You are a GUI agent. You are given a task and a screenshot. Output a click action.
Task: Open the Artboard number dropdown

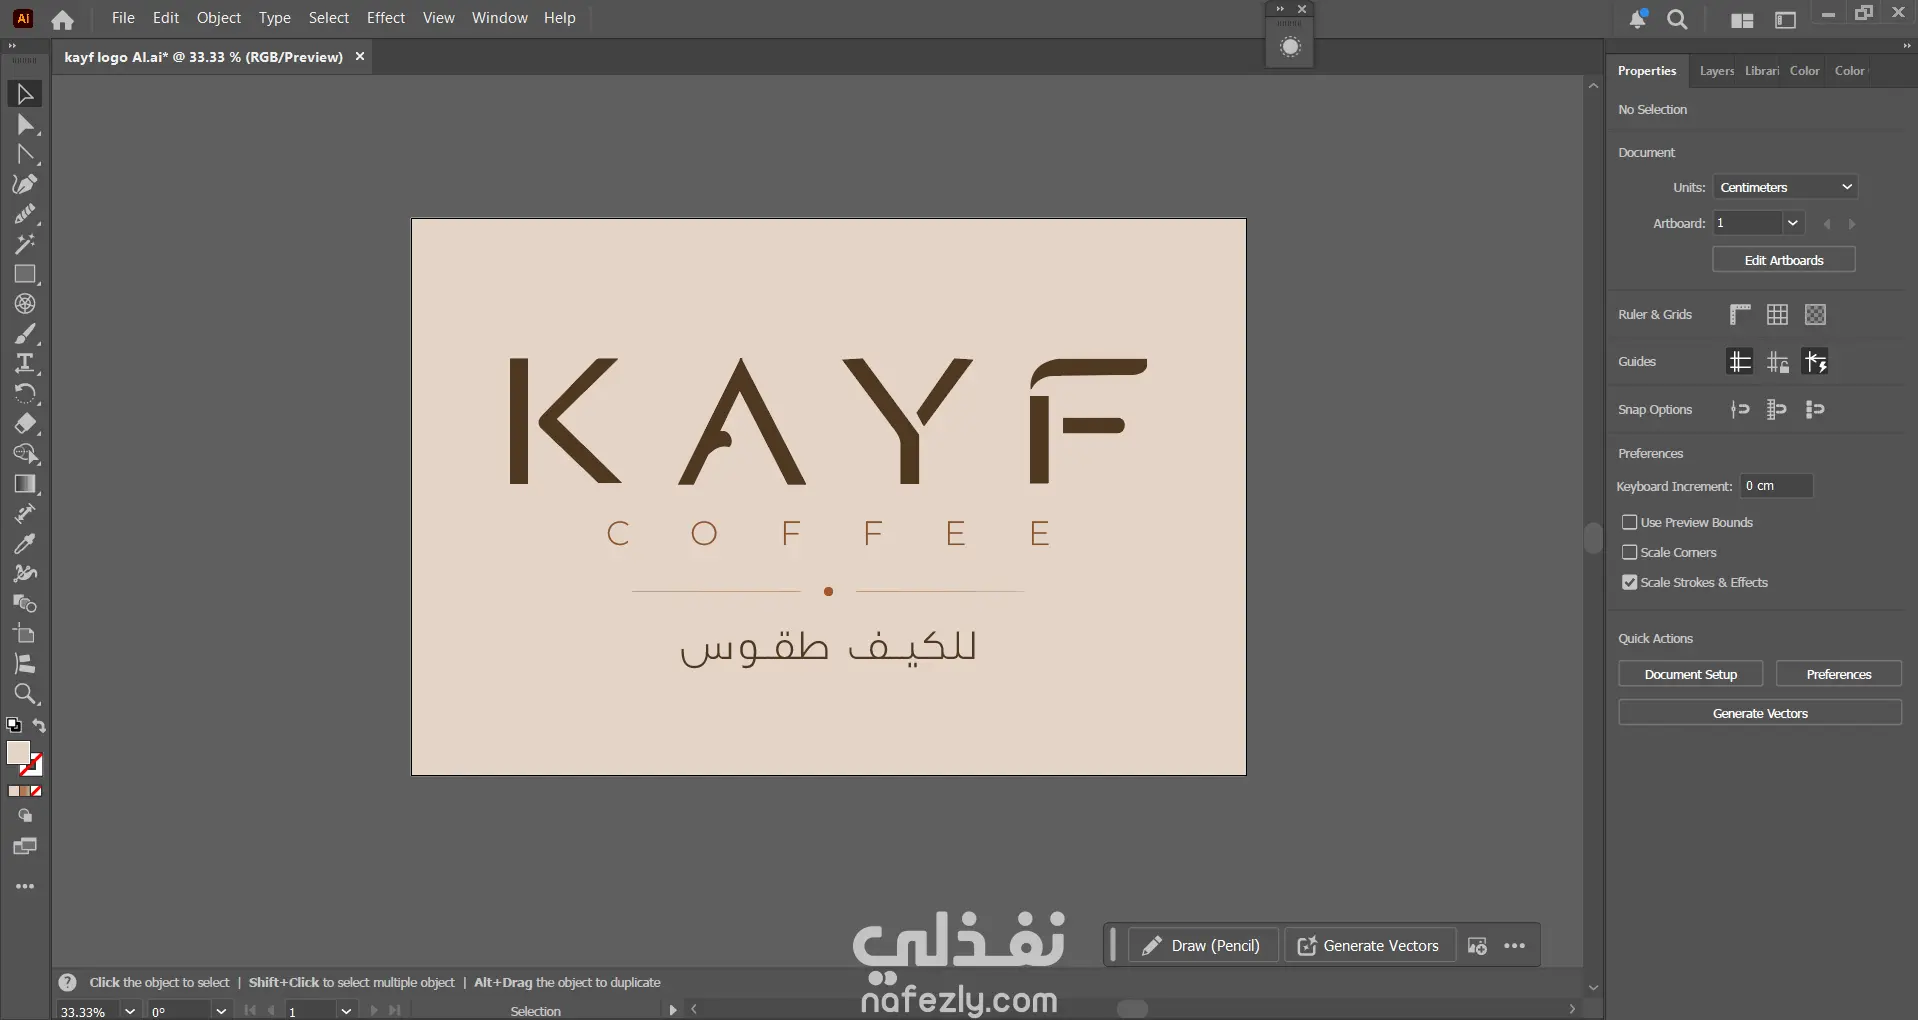[1793, 223]
